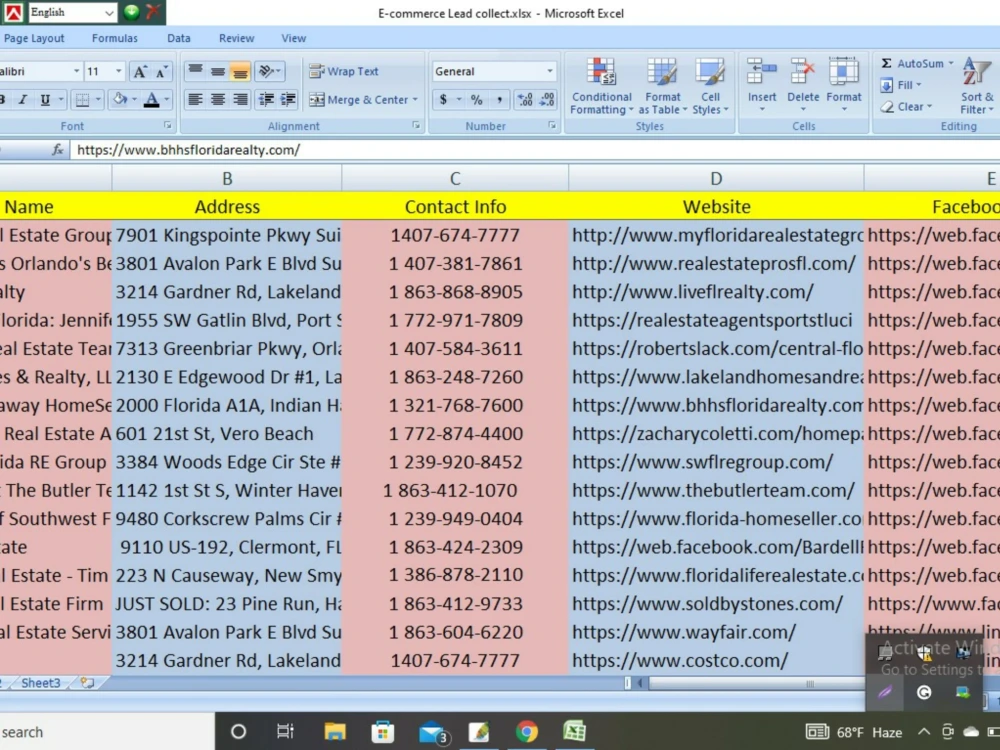Click Increase Decimal
Image resolution: width=1000 pixels, height=750 pixels.
[525, 99]
